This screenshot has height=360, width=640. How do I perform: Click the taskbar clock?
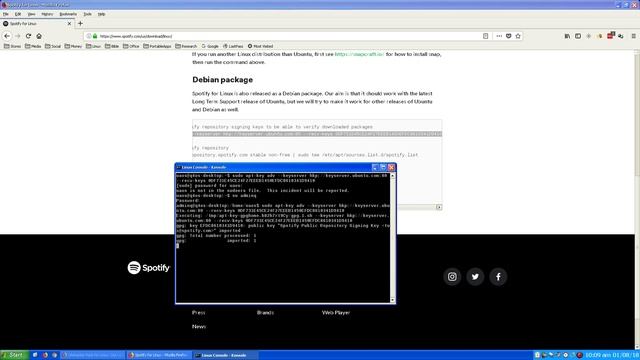(612, 355)
